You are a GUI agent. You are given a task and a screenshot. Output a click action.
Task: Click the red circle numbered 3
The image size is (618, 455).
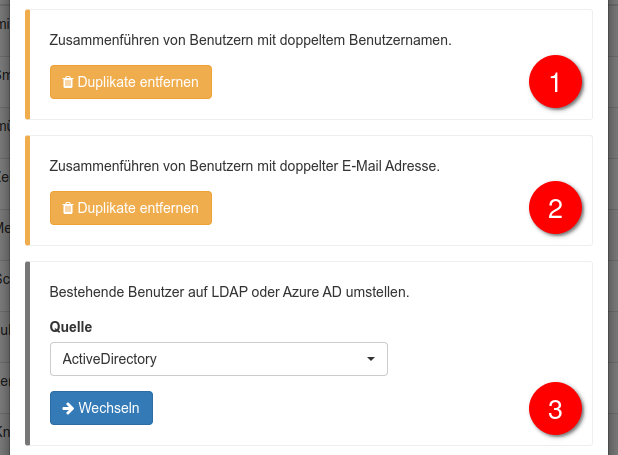point(555,409)
